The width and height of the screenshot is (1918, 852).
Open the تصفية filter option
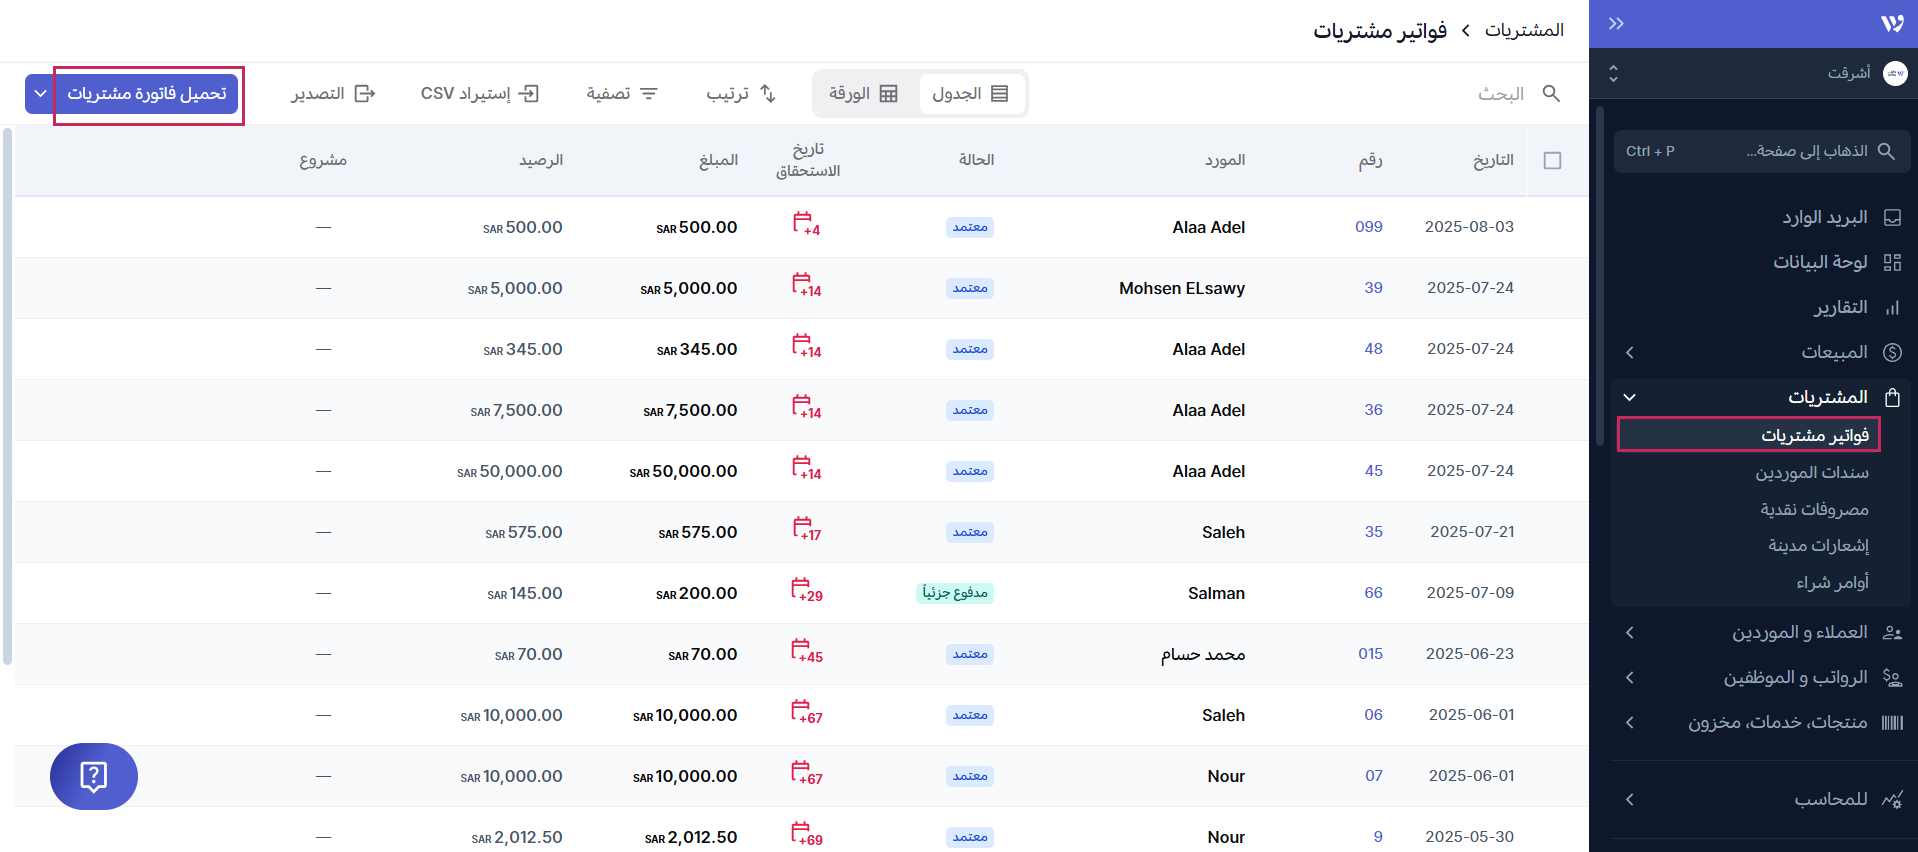pos(621,93)
